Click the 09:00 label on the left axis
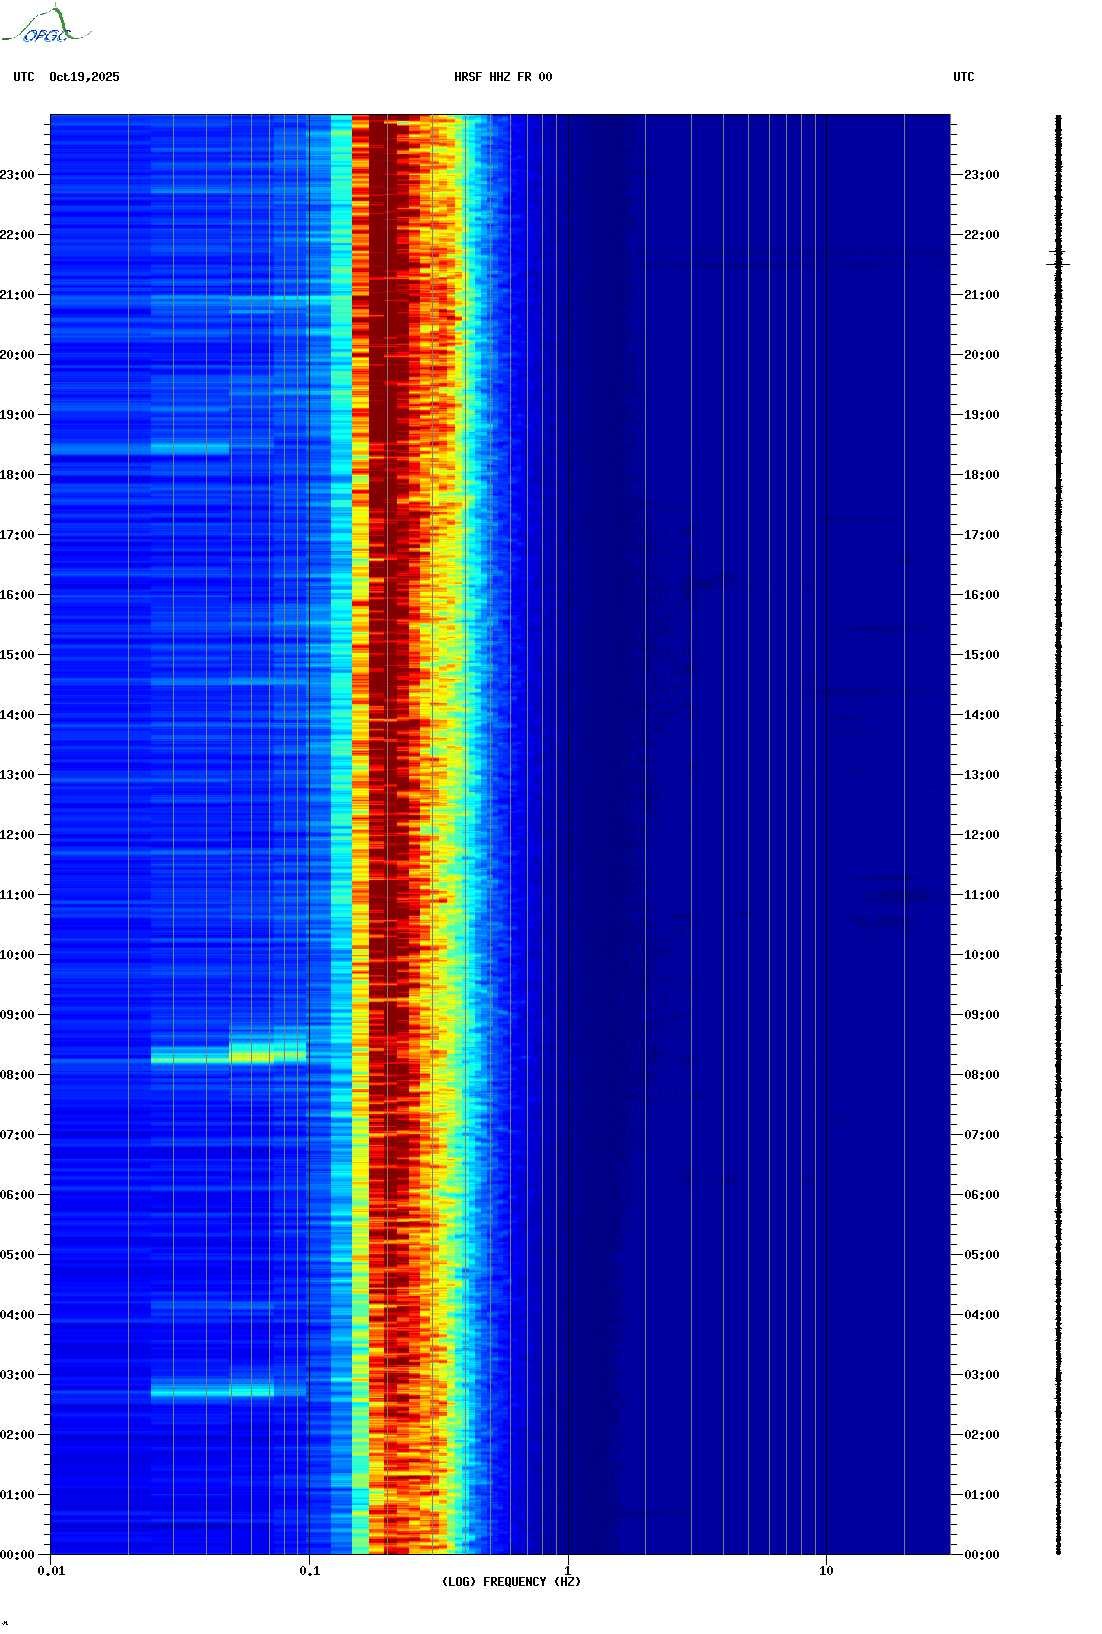 [17, 1015]
